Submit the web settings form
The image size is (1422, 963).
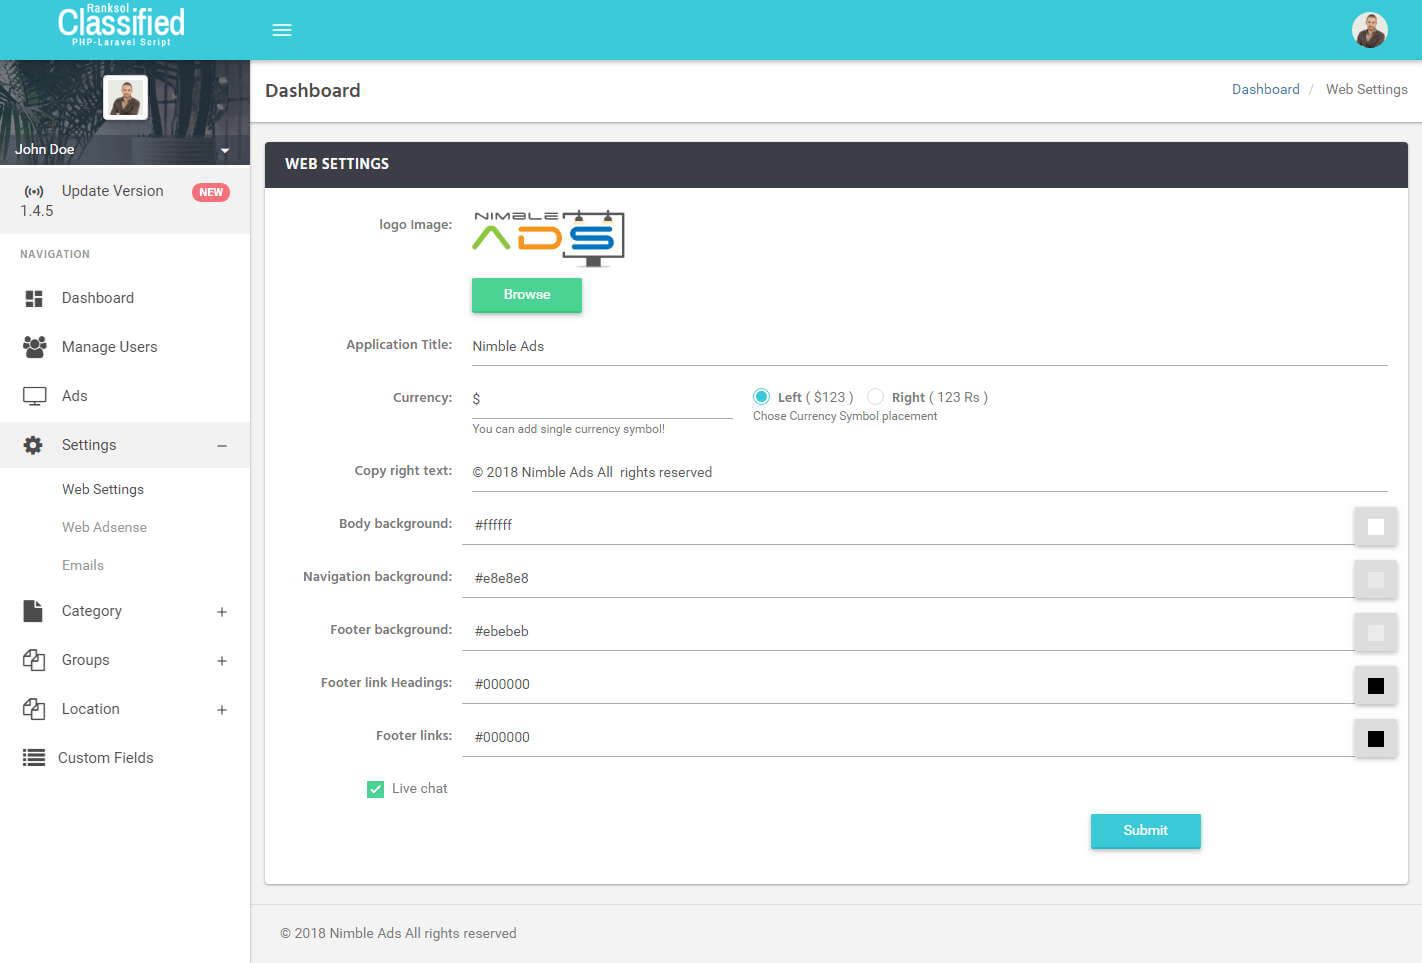1145,831
